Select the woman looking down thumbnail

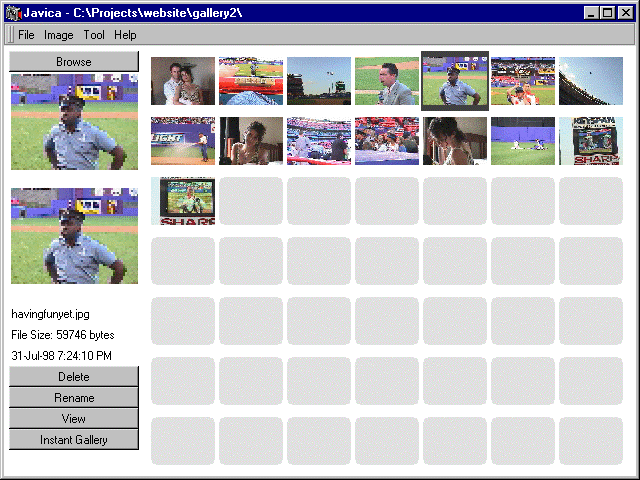[455, 141]
